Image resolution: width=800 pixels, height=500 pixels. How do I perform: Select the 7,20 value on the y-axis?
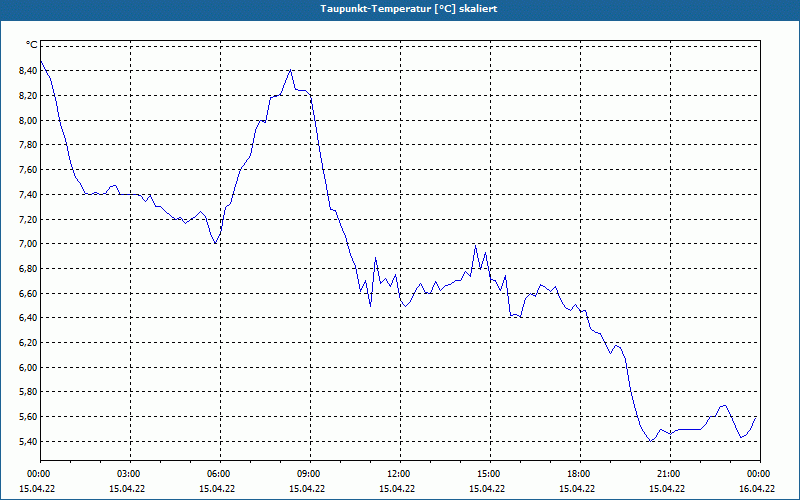tap(28, 219)
